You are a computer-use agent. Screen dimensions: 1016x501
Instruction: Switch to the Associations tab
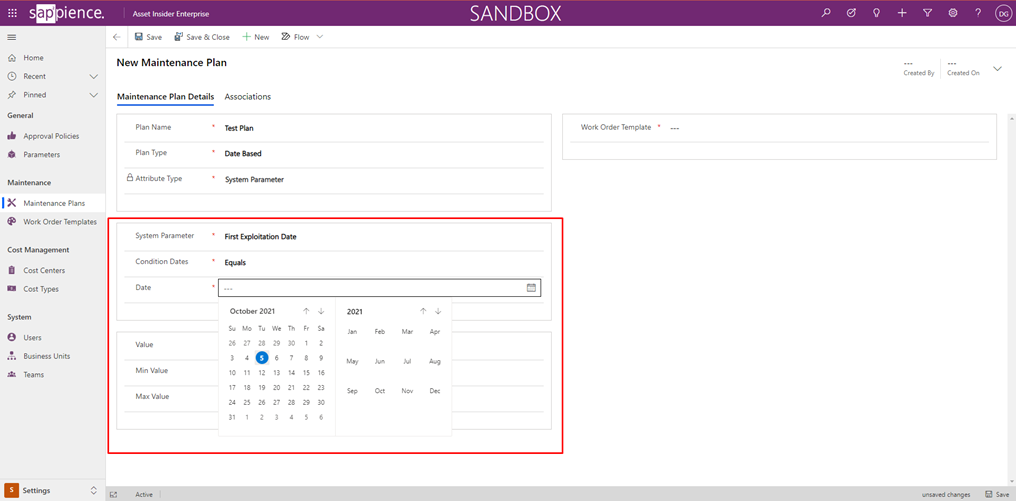[247, 97]
